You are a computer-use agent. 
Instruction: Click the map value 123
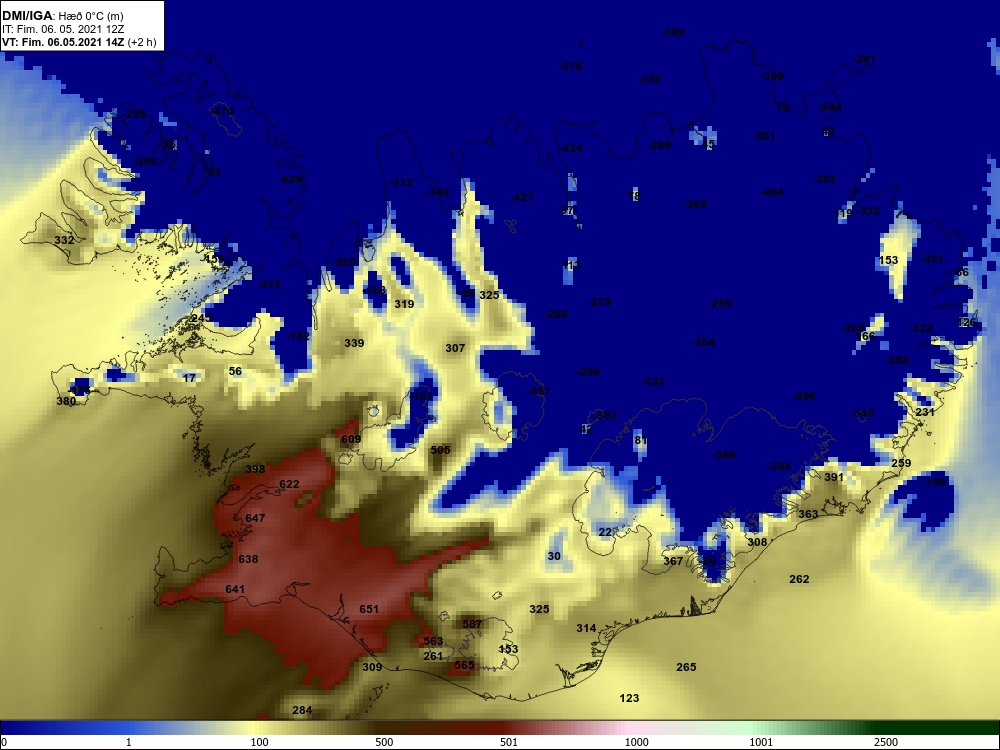coord(629,698)
